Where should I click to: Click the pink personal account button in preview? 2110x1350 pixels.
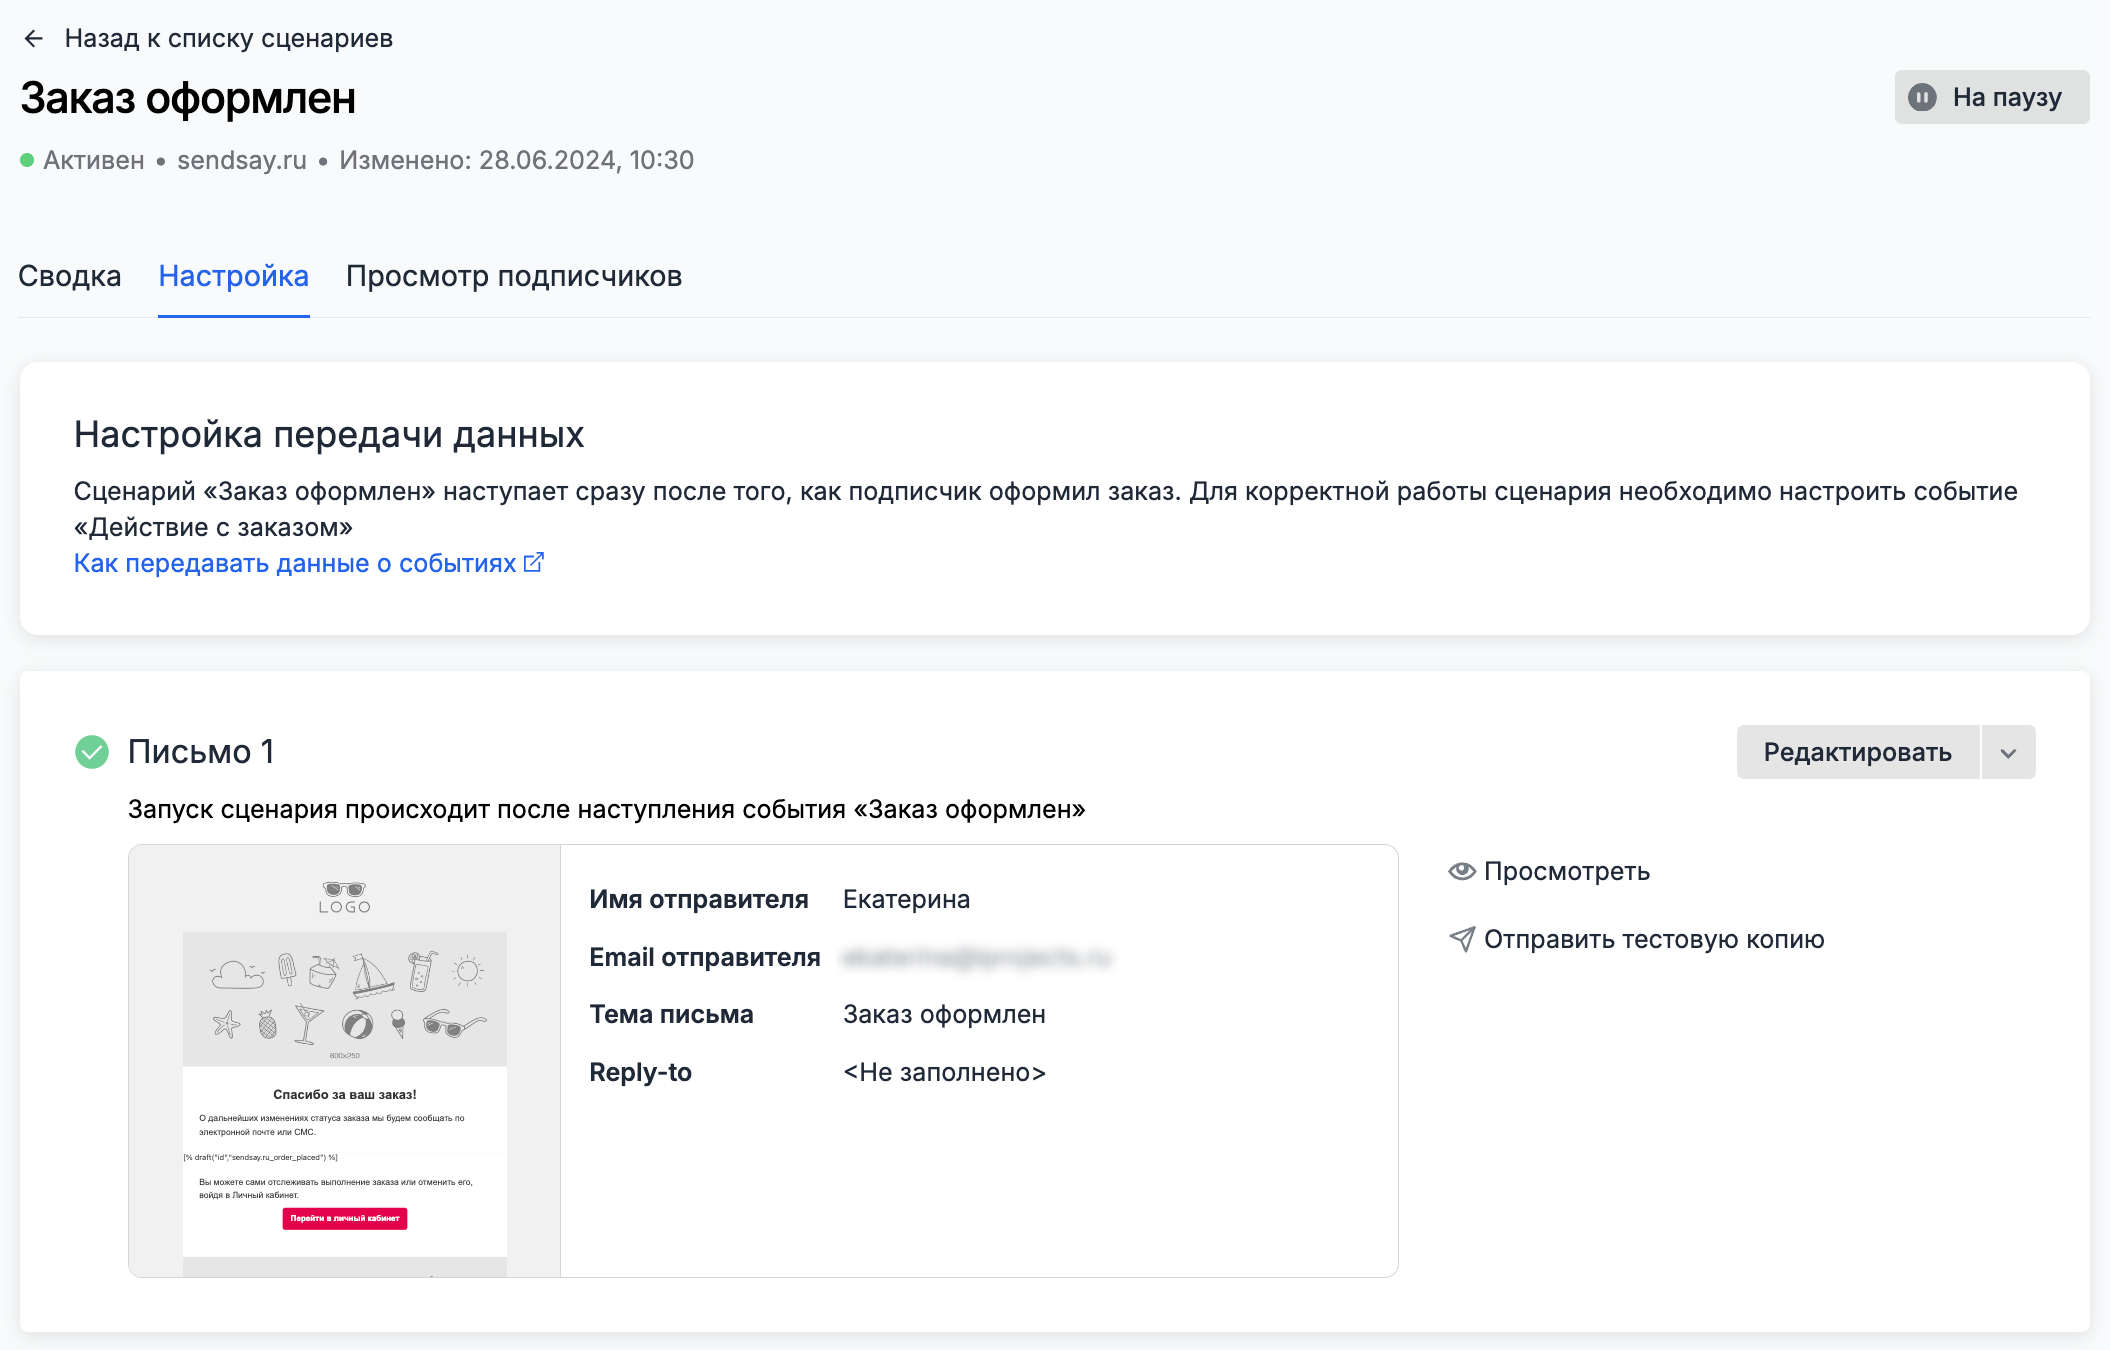(x=344, y=1218)
